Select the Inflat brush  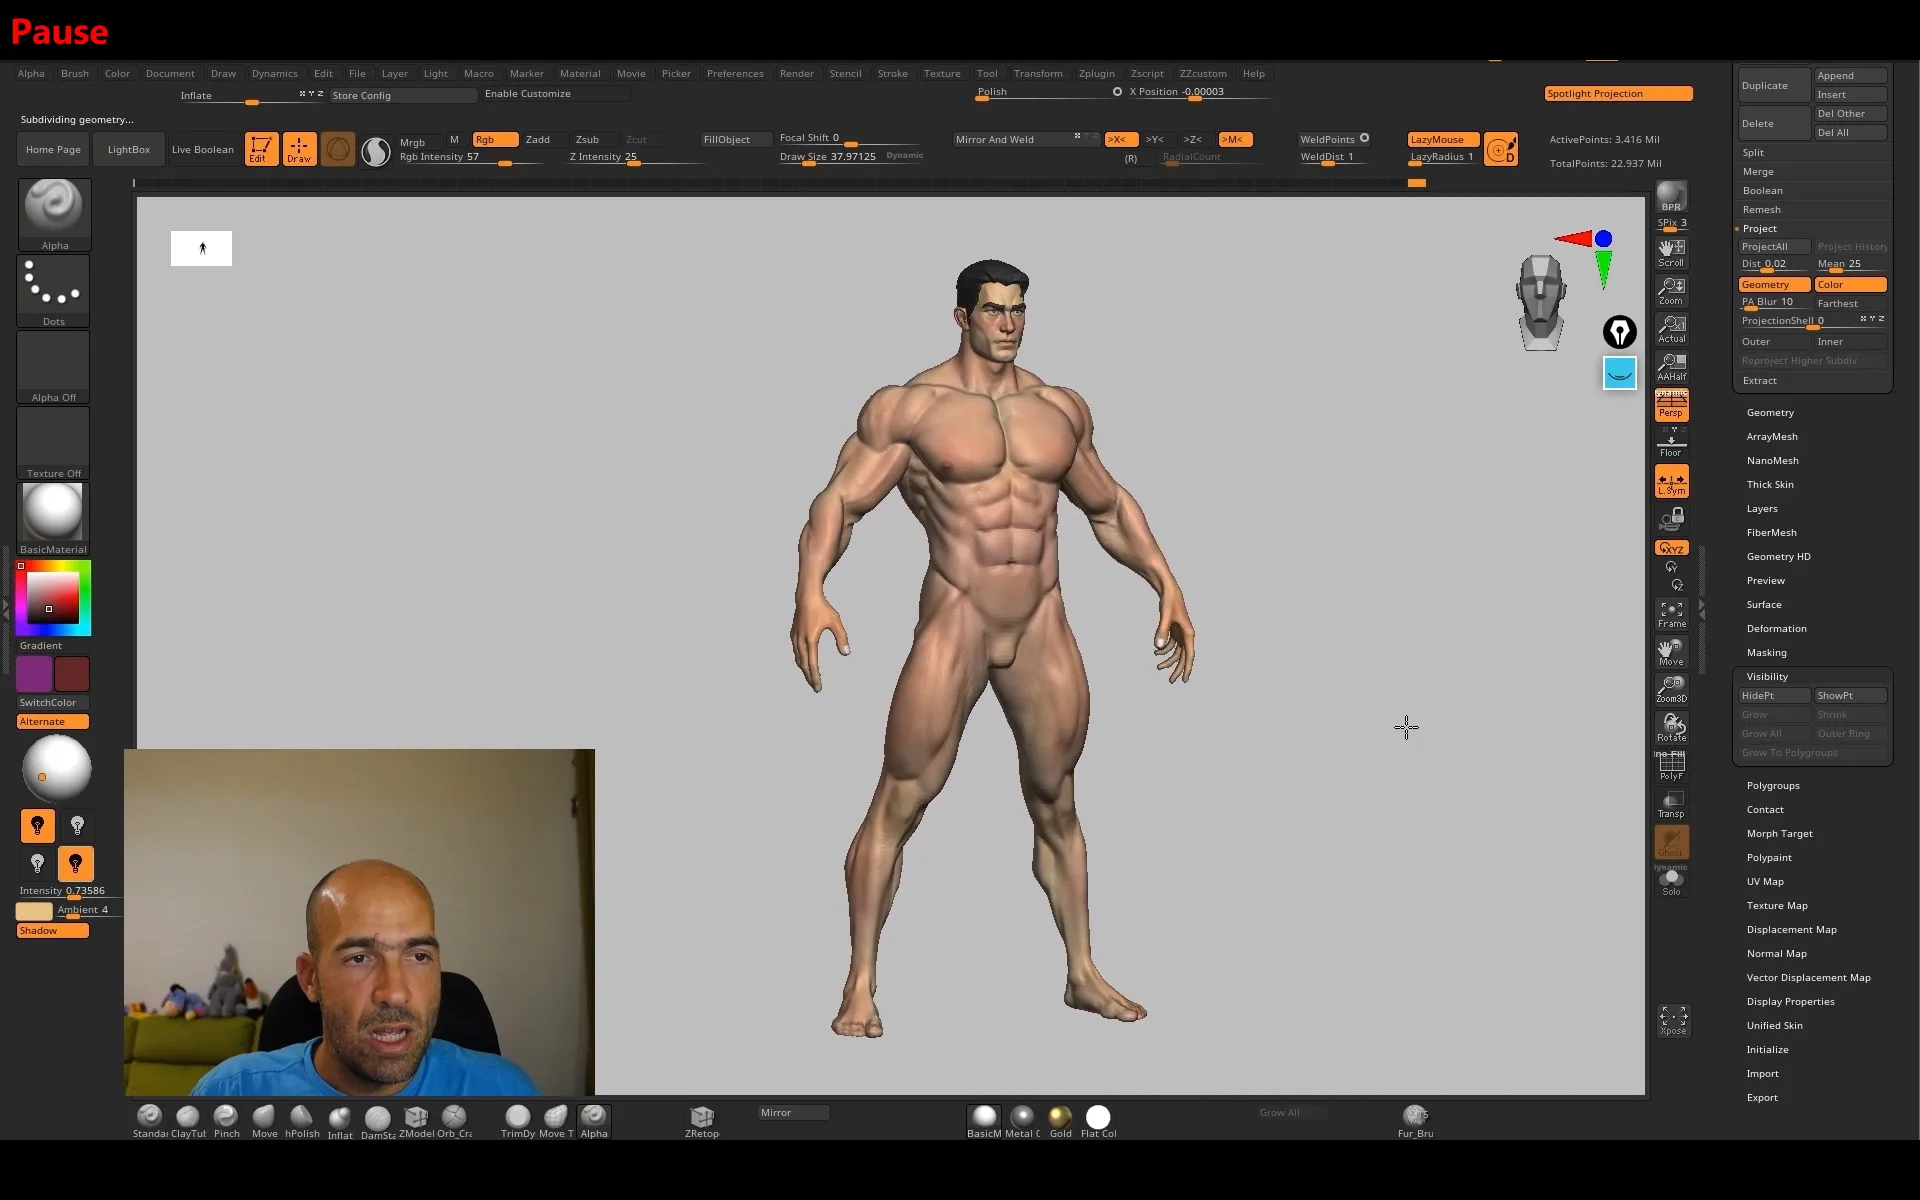click(340, 1122)
